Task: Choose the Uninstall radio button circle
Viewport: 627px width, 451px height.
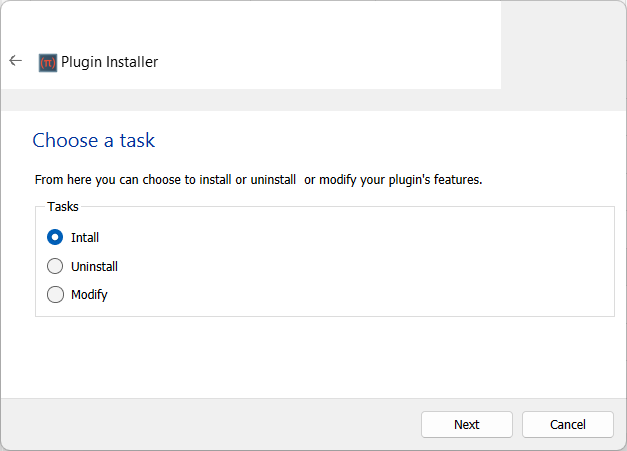Action: [x=56, y=266]
